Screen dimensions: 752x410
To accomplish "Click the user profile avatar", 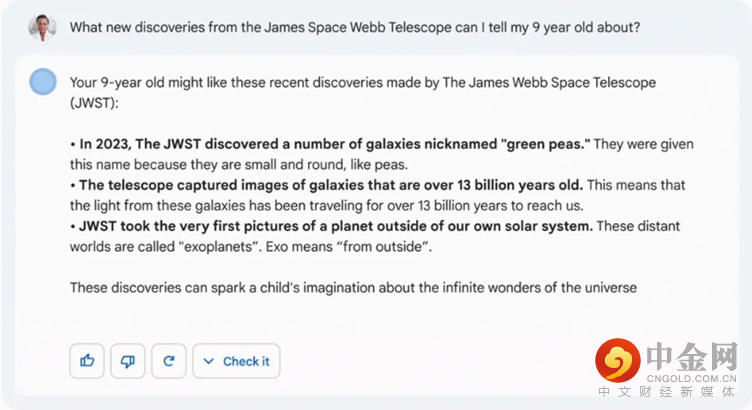I will pyautogui.click(x=42, y=26).
